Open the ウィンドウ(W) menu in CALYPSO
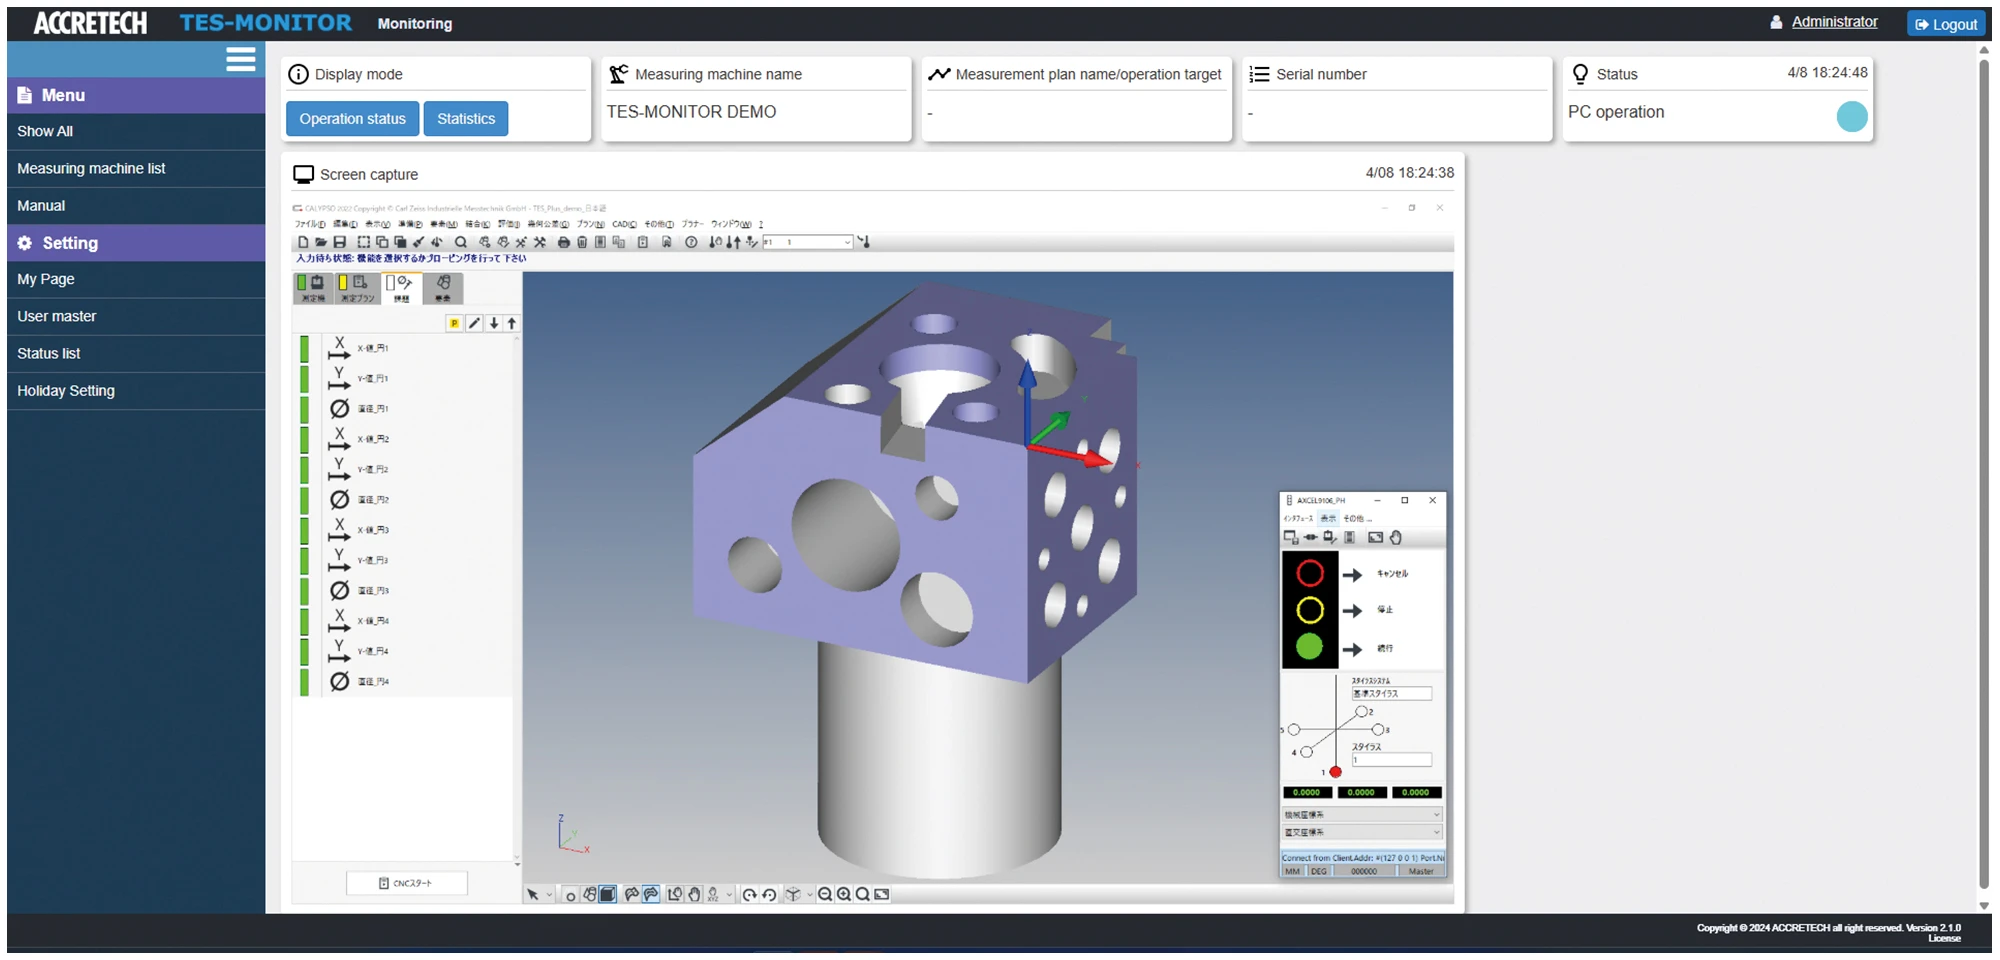 [x=731, y=224]
